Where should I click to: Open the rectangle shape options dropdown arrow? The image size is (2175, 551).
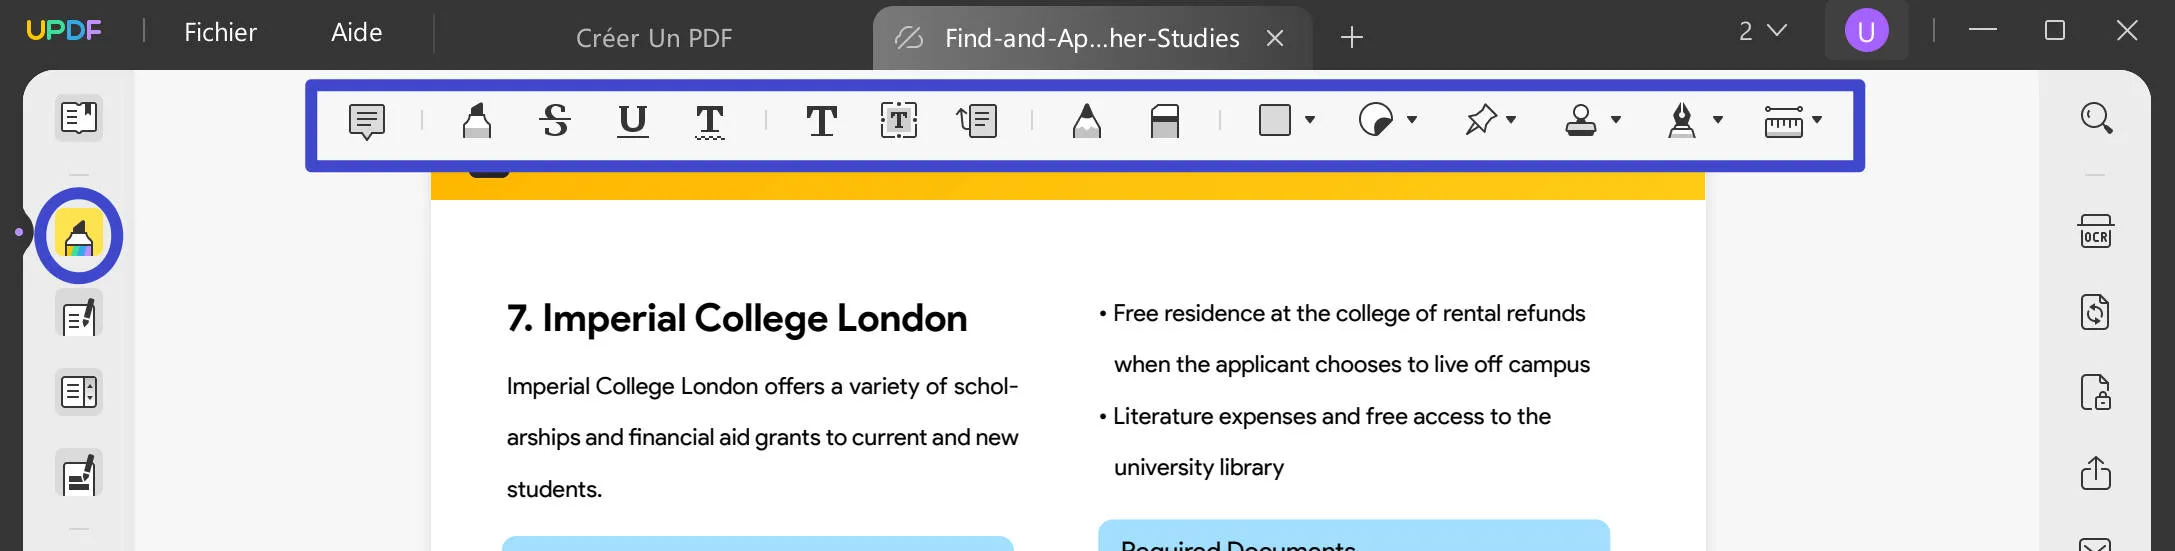1310,120
